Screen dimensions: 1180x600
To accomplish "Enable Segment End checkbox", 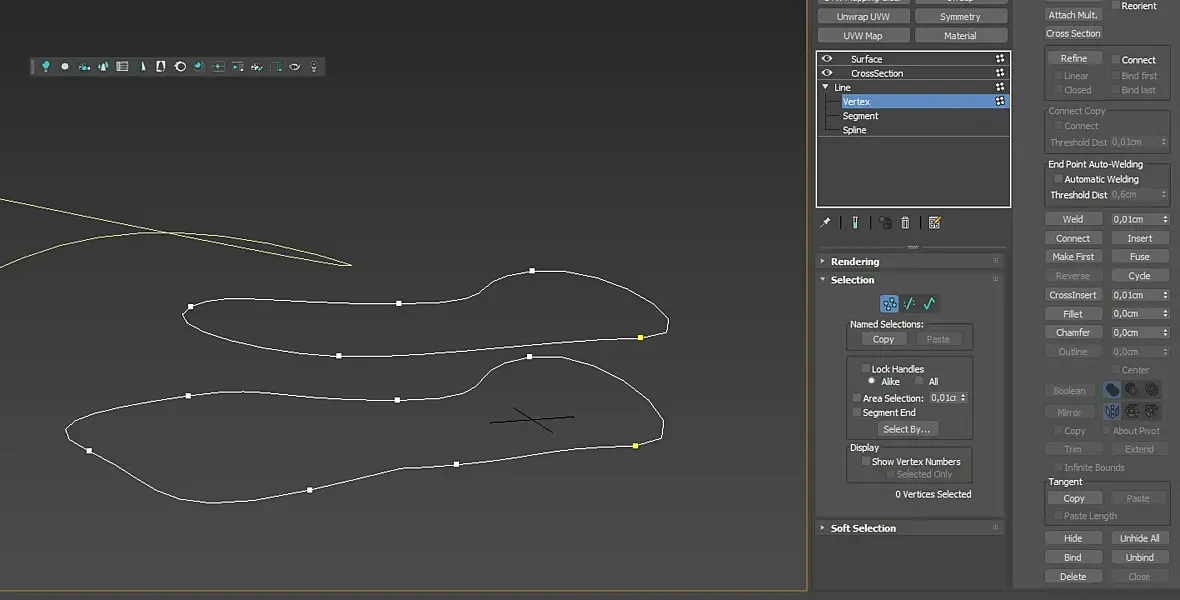I will click(856, 413).
